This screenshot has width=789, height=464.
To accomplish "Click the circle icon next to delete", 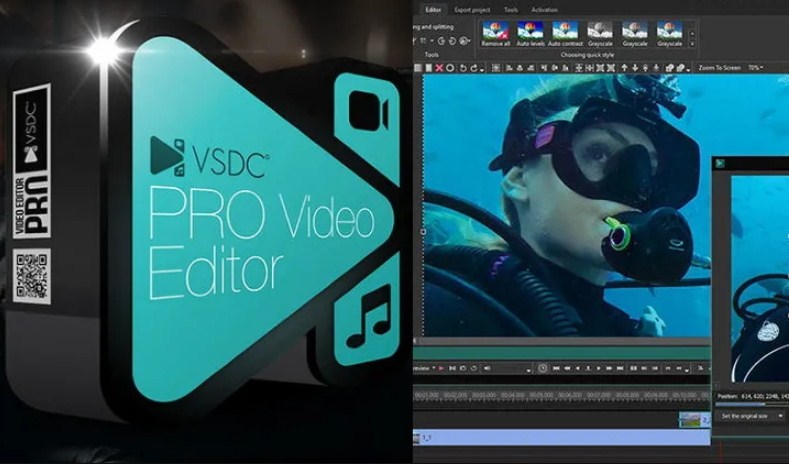I will 450,68.
